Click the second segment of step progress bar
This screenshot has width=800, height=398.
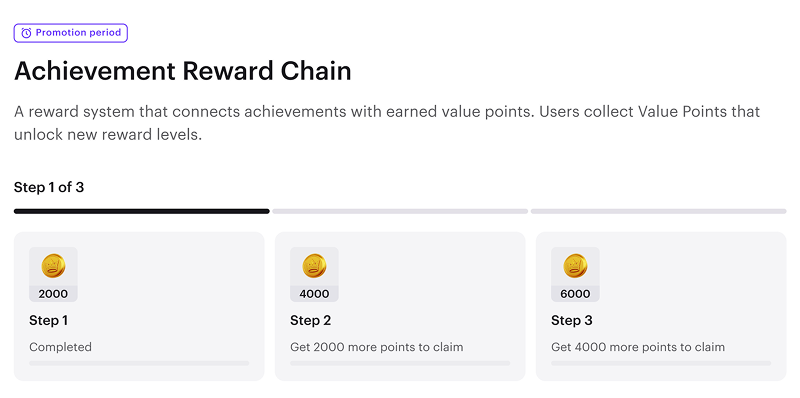400,211
